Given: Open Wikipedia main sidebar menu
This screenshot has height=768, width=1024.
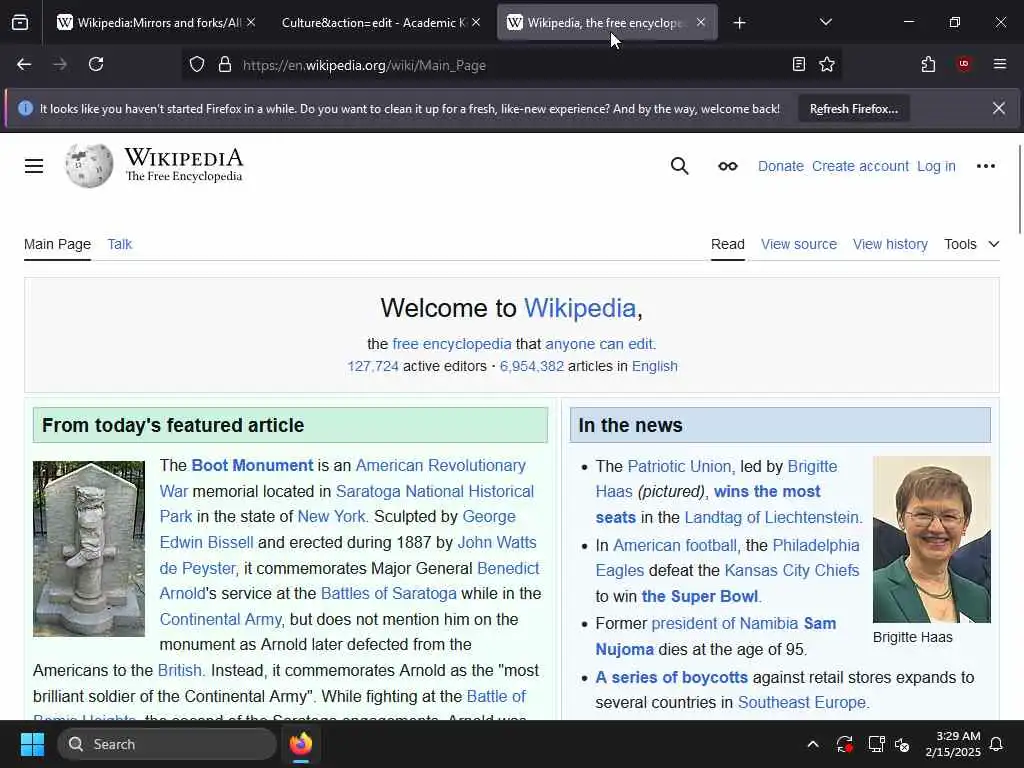Looking at the screenshot, I should pyautogui.click(x=34, y=166).
